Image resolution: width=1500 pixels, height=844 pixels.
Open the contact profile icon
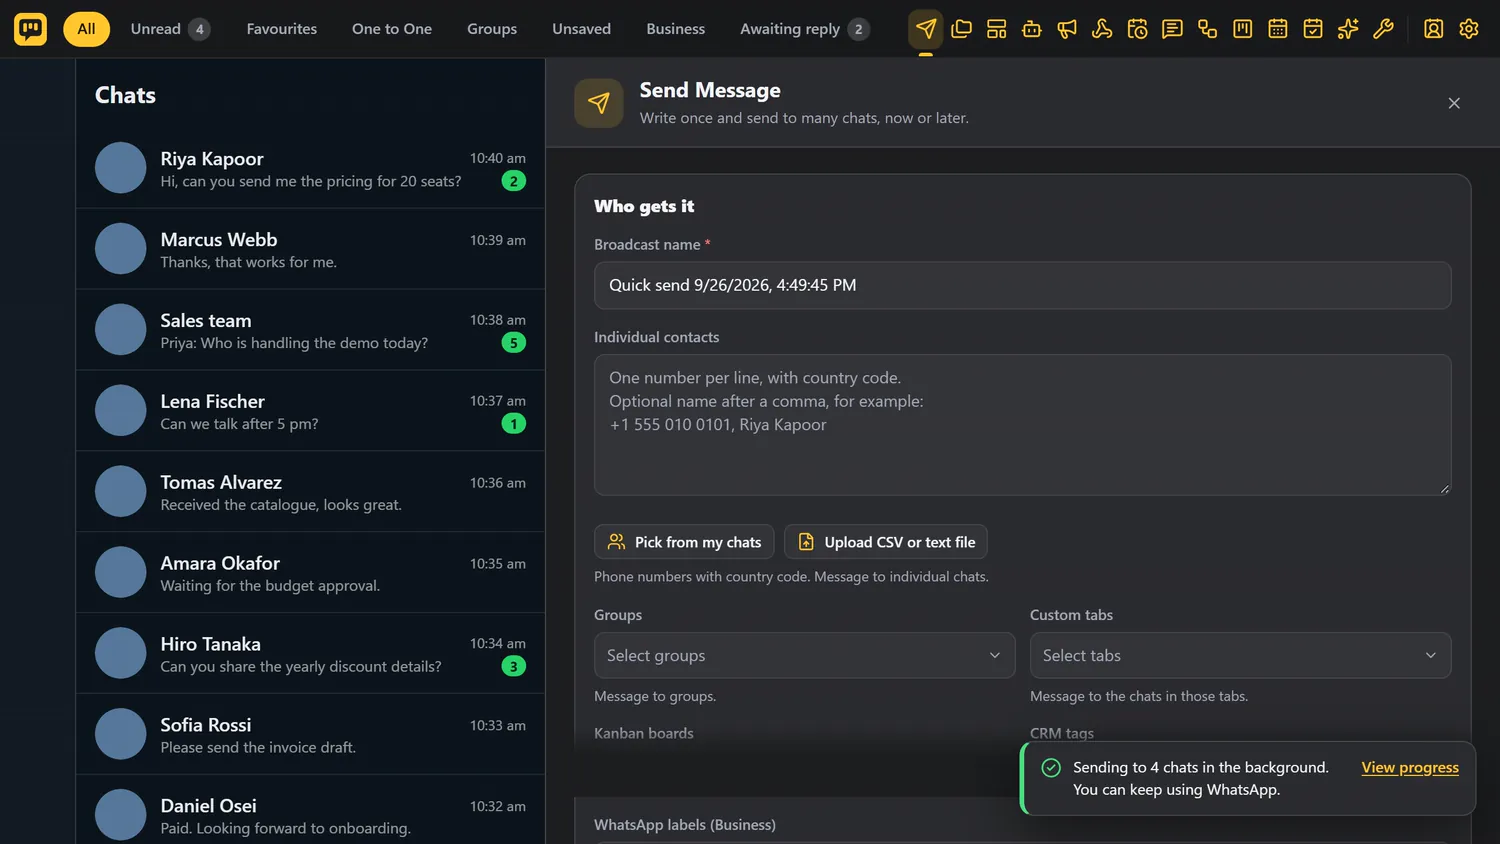(x=1434, y=29)
